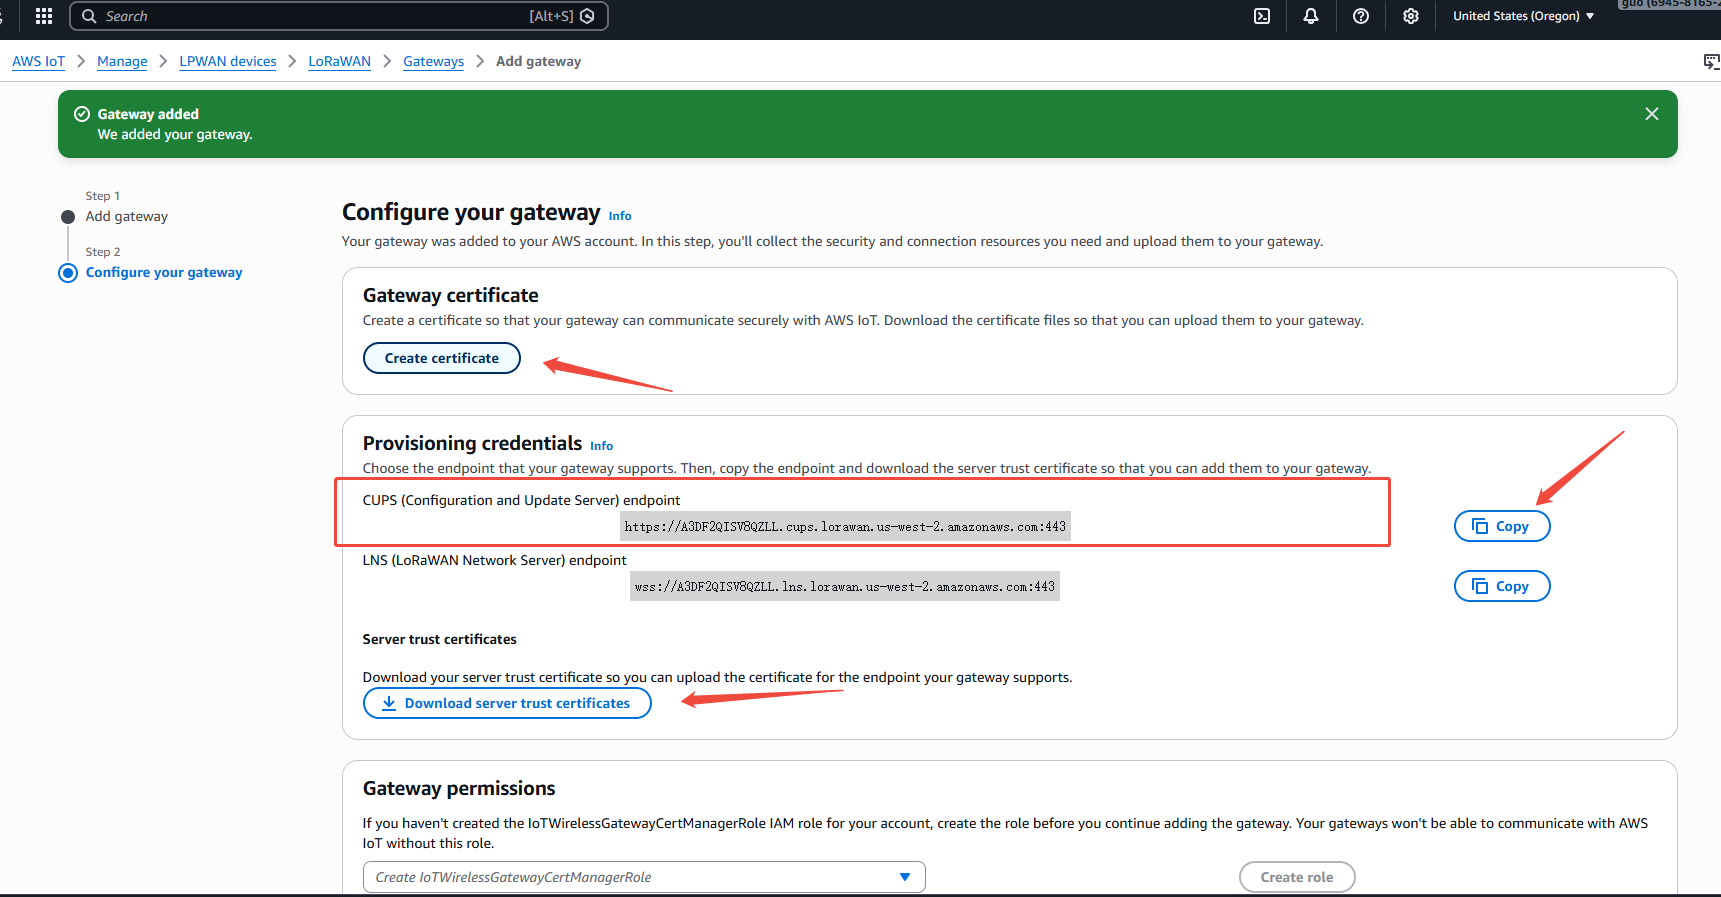Select the Configure your gateway step
The width and height of the screenshot is (1721, 897).
coord(164,272)
